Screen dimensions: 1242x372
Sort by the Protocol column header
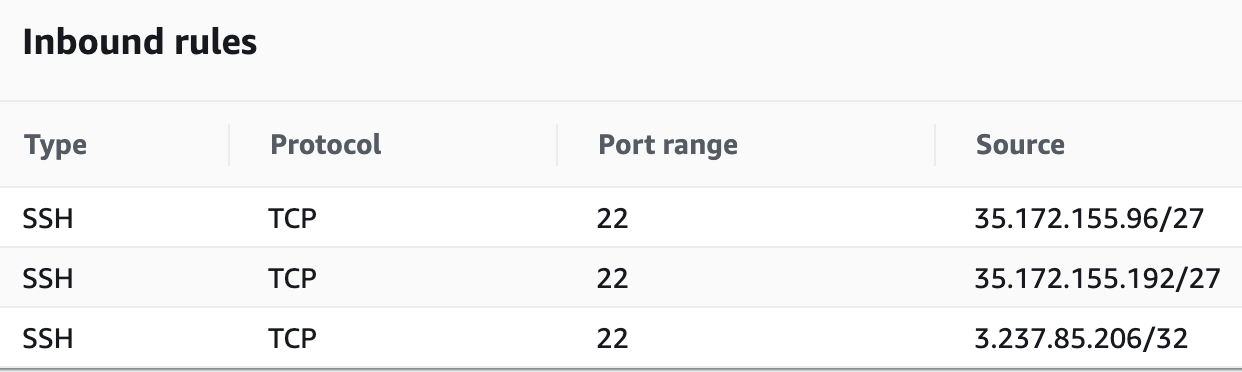(326, 144)
